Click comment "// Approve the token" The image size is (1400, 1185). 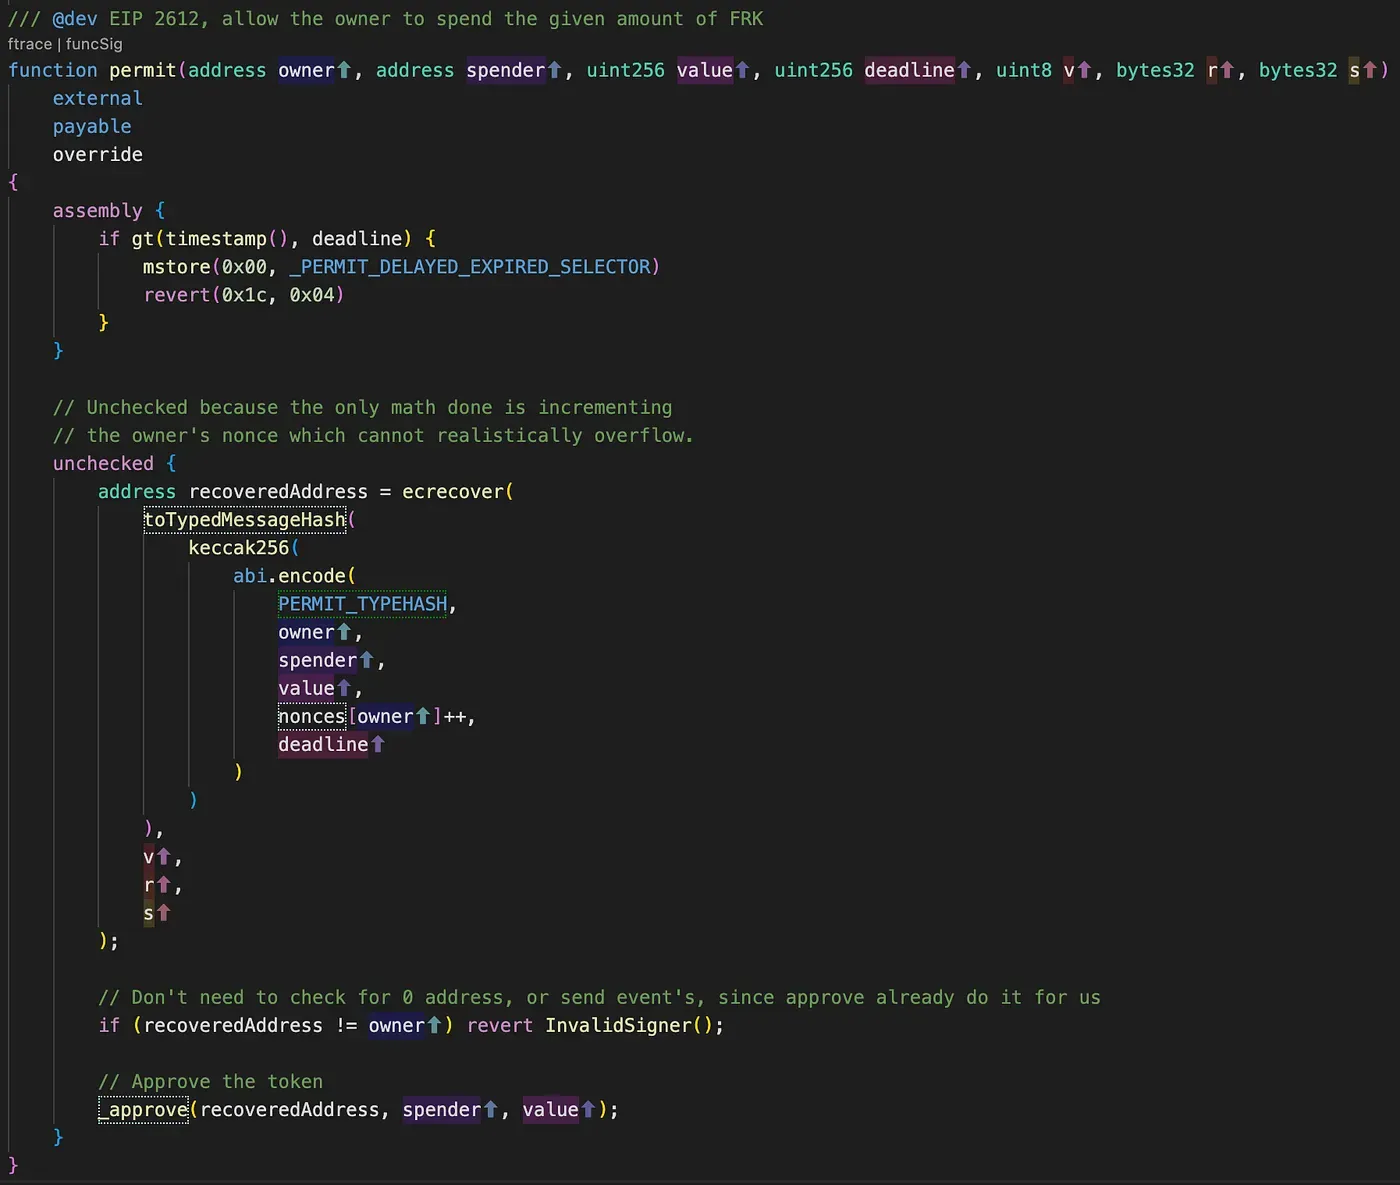point(211,1082)
